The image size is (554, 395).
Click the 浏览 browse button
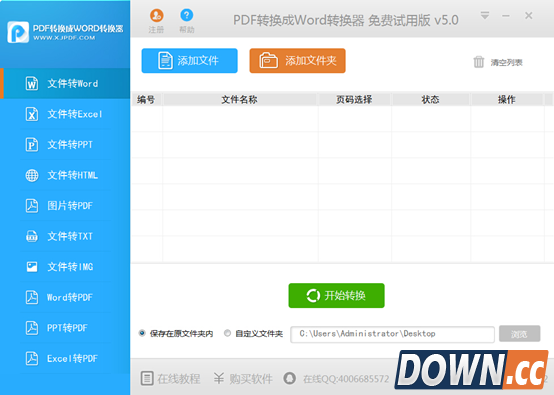519,334
